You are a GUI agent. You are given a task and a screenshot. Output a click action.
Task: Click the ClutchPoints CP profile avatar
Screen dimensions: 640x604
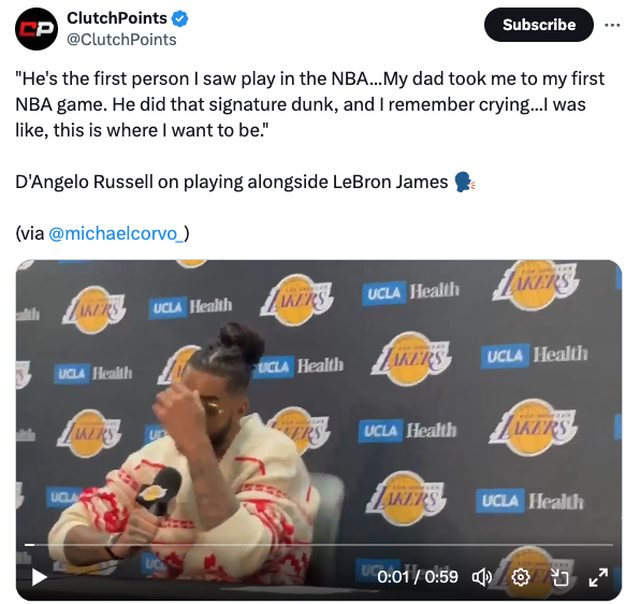click(36, 29)
